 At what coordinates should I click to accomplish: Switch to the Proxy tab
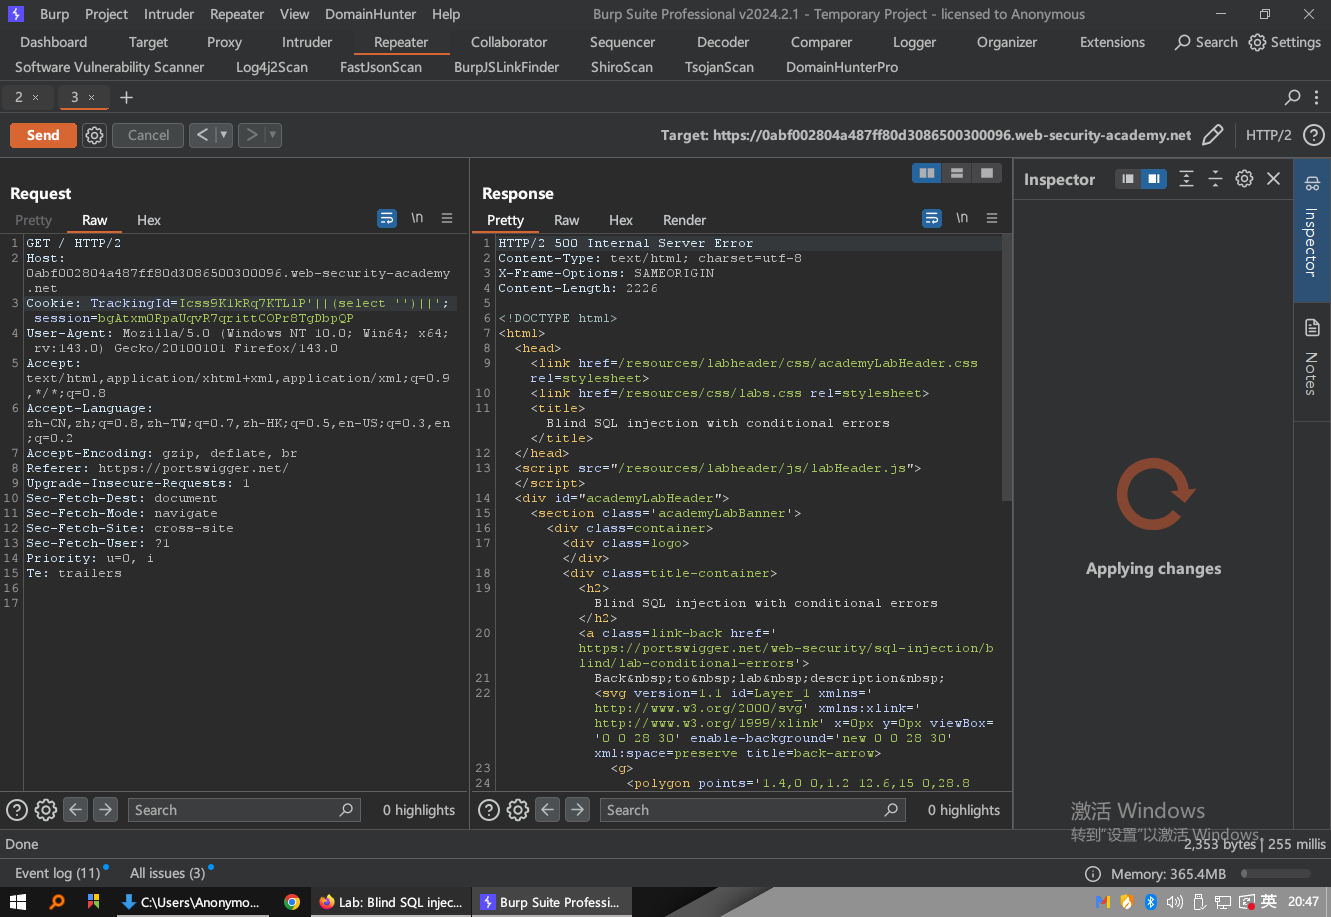coord(224,42)
